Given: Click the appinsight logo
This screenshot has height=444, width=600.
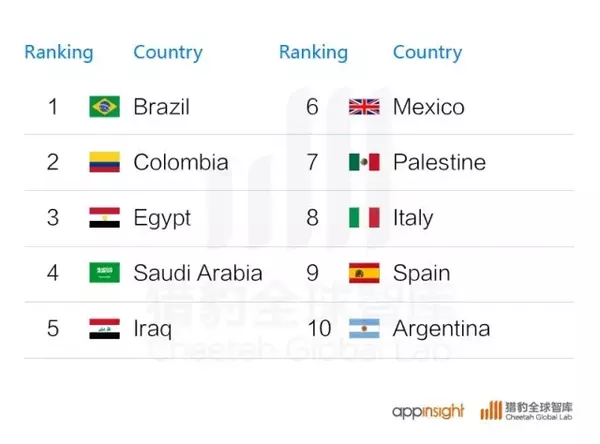Looking at the screenshot, I should [429, 410].
